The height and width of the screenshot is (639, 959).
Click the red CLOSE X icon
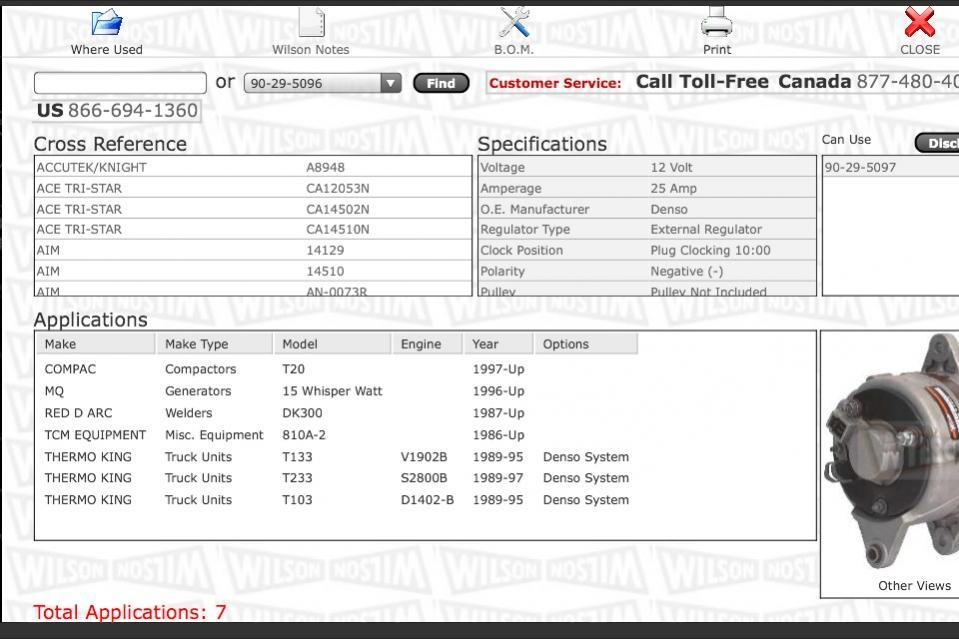pos(919,22)
